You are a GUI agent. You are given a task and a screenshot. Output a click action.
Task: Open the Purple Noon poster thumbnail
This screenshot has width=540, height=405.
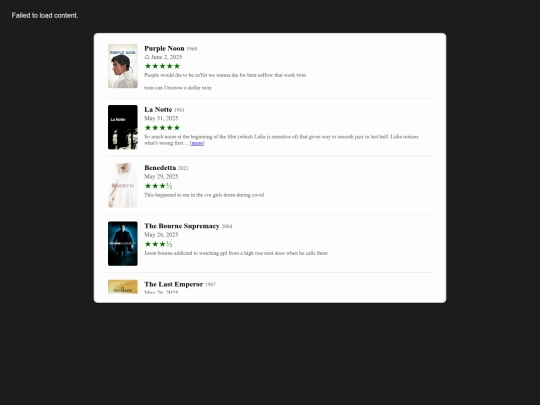pyautogui.click(x=123, y=66)
